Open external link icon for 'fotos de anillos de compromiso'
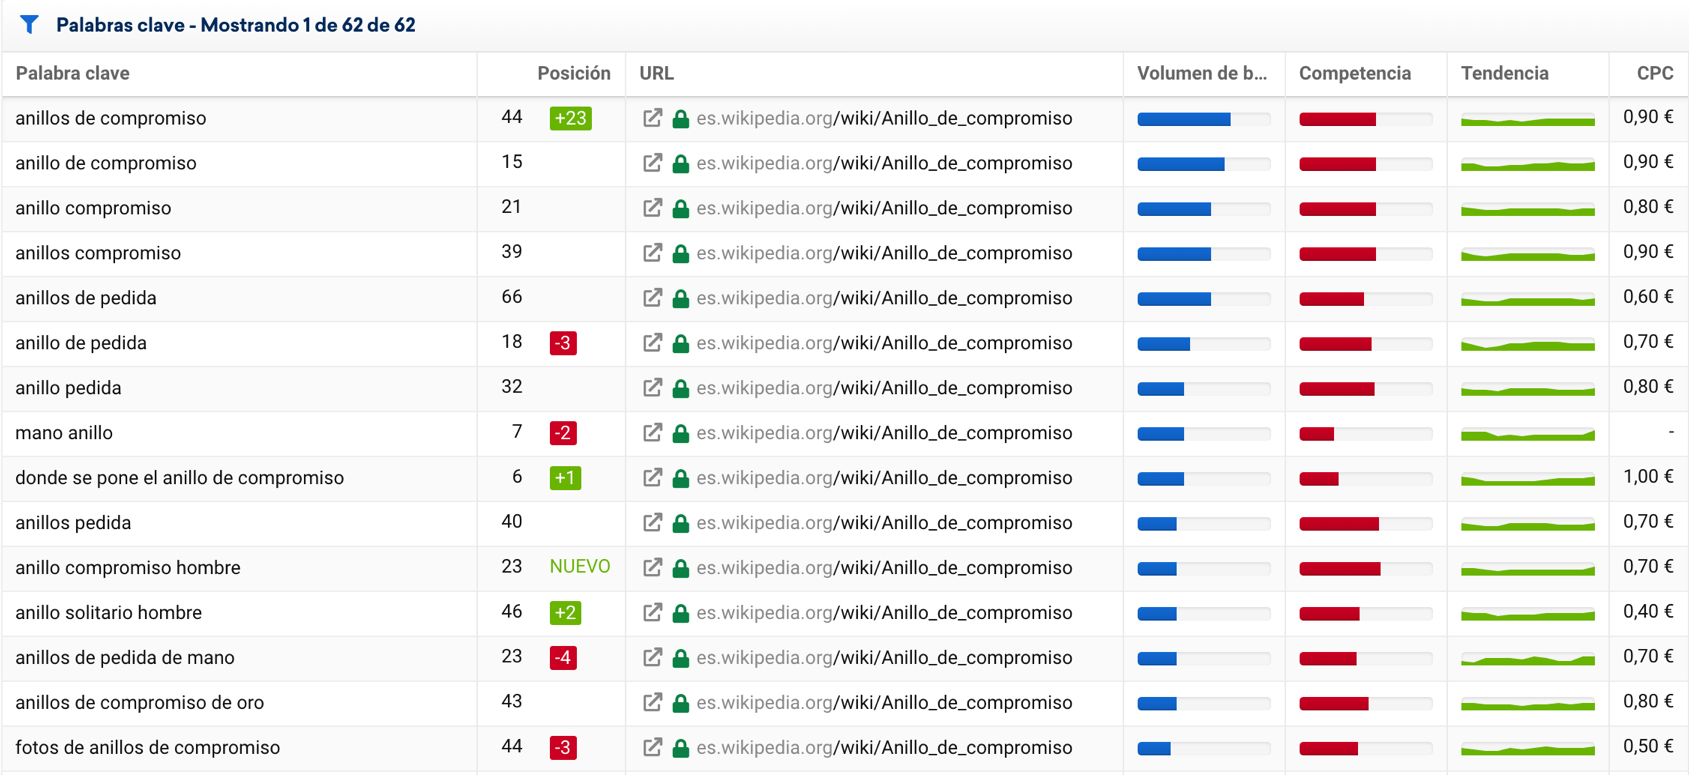 coord(652,748)
